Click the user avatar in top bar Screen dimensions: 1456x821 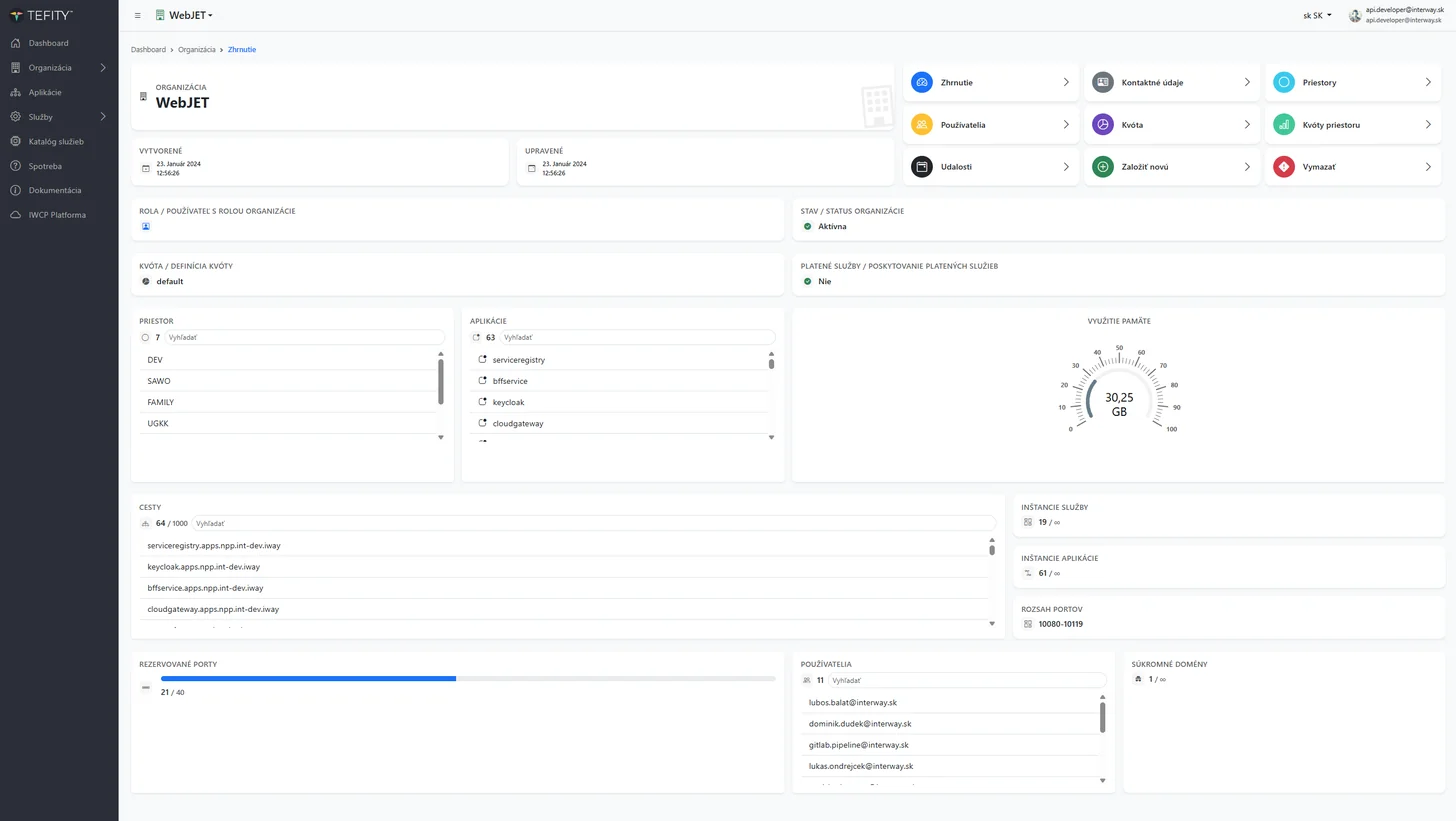(x=1355, y=15)
